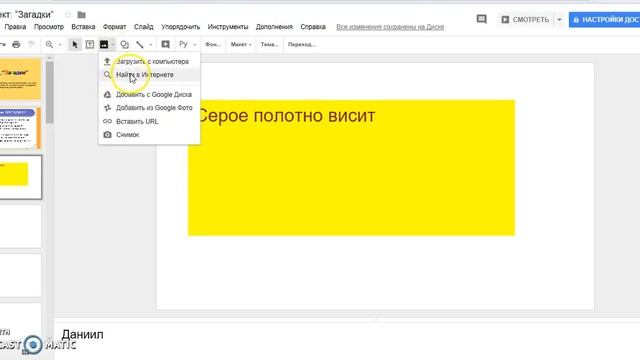The width and height of the screenshot is (640, 360).
Task: Click chain link icon beside Вставить URL
Action: pyautogui.click(x=107, y=121)
